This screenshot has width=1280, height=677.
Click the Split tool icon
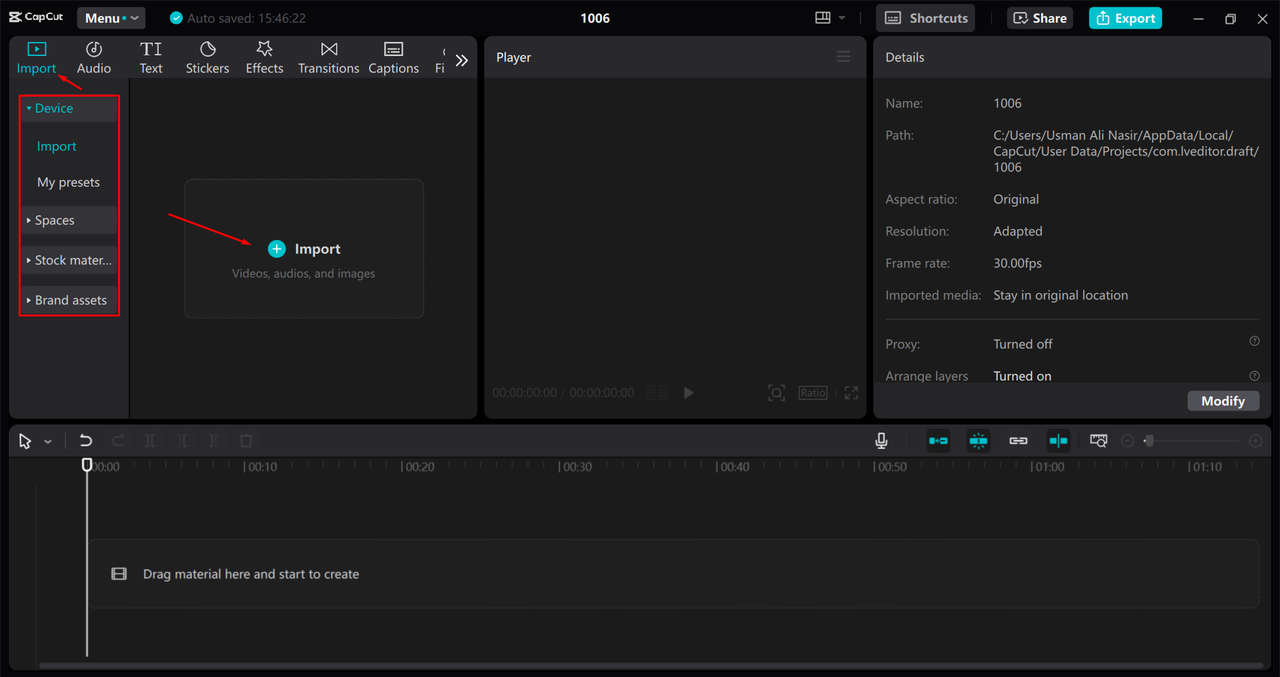point(150,441)
